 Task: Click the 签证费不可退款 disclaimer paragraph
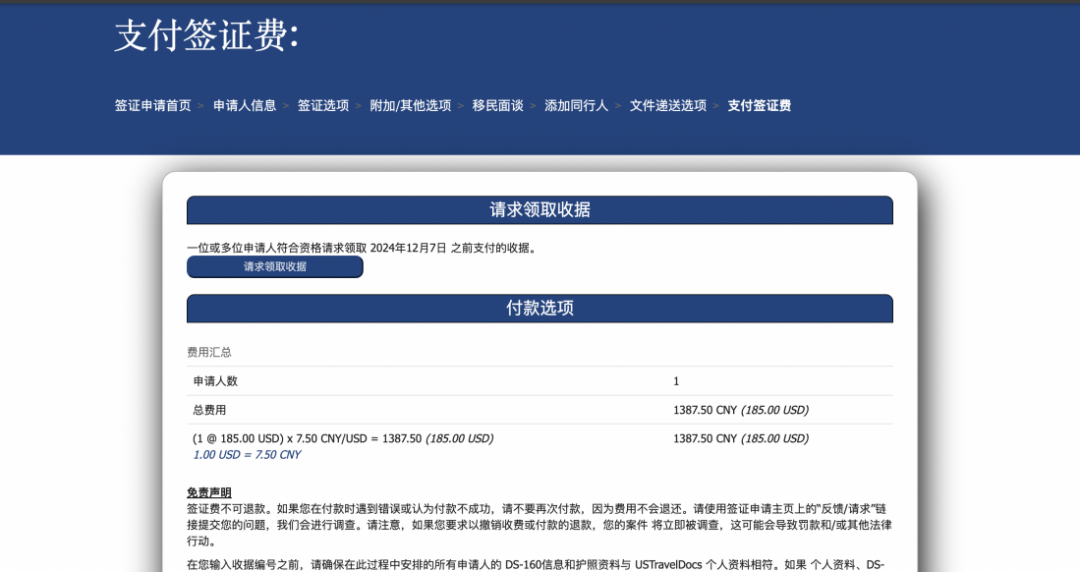[539, 525]
